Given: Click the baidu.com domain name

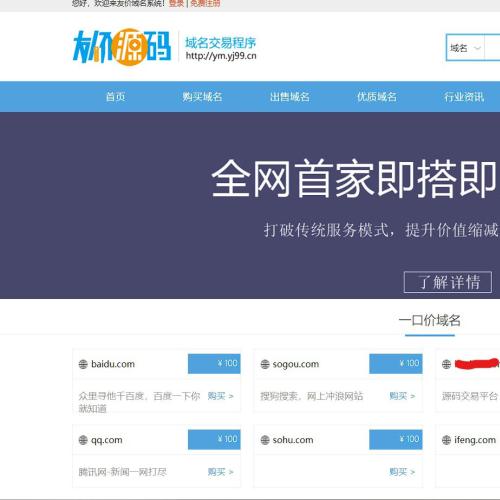Looking at the screenshot, I should pyautogui.click(x=113, y=364).
